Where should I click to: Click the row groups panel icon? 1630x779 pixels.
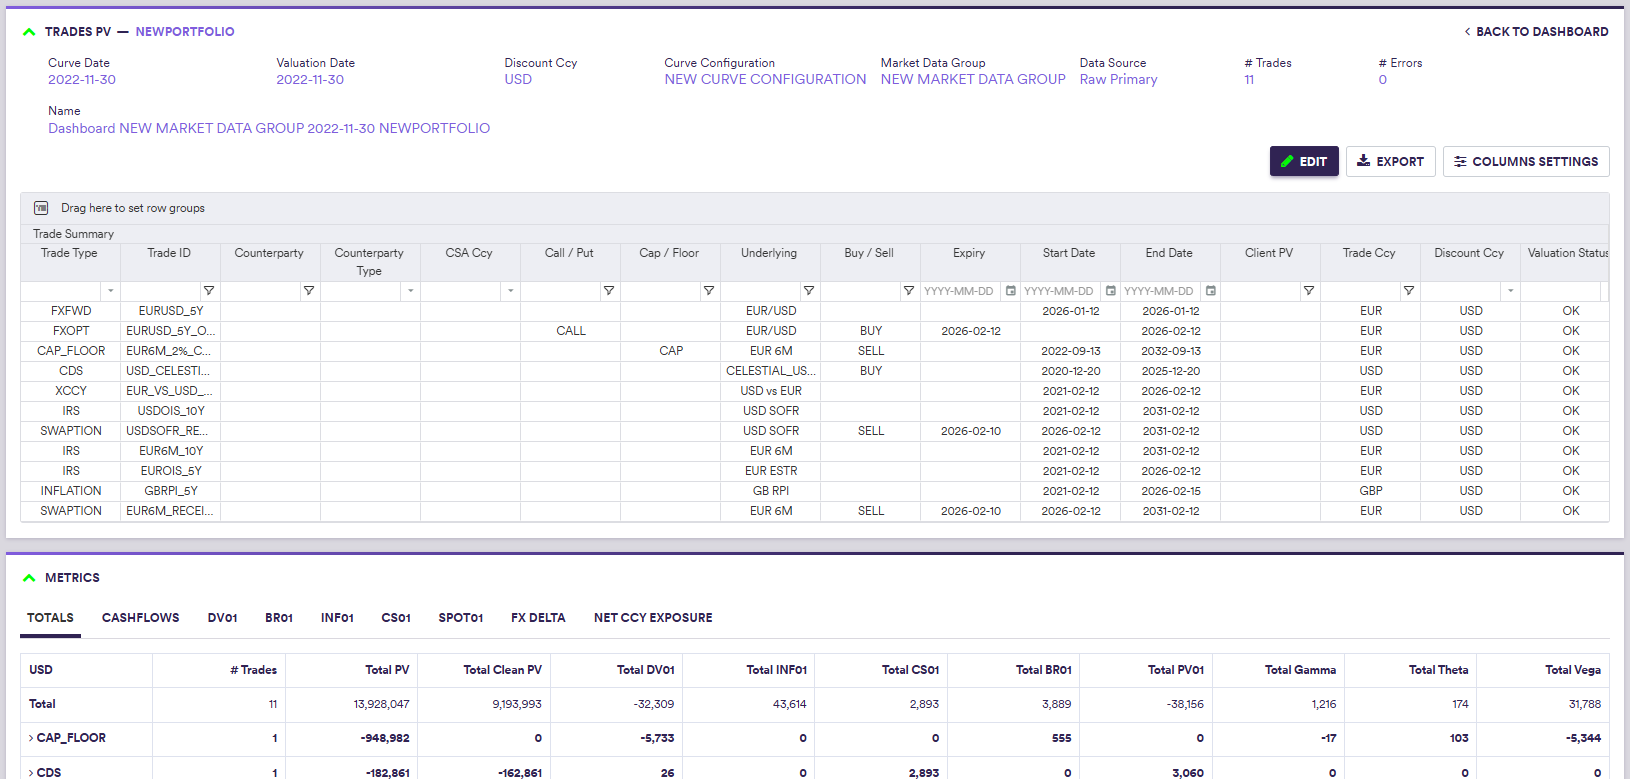pos(41,208)
